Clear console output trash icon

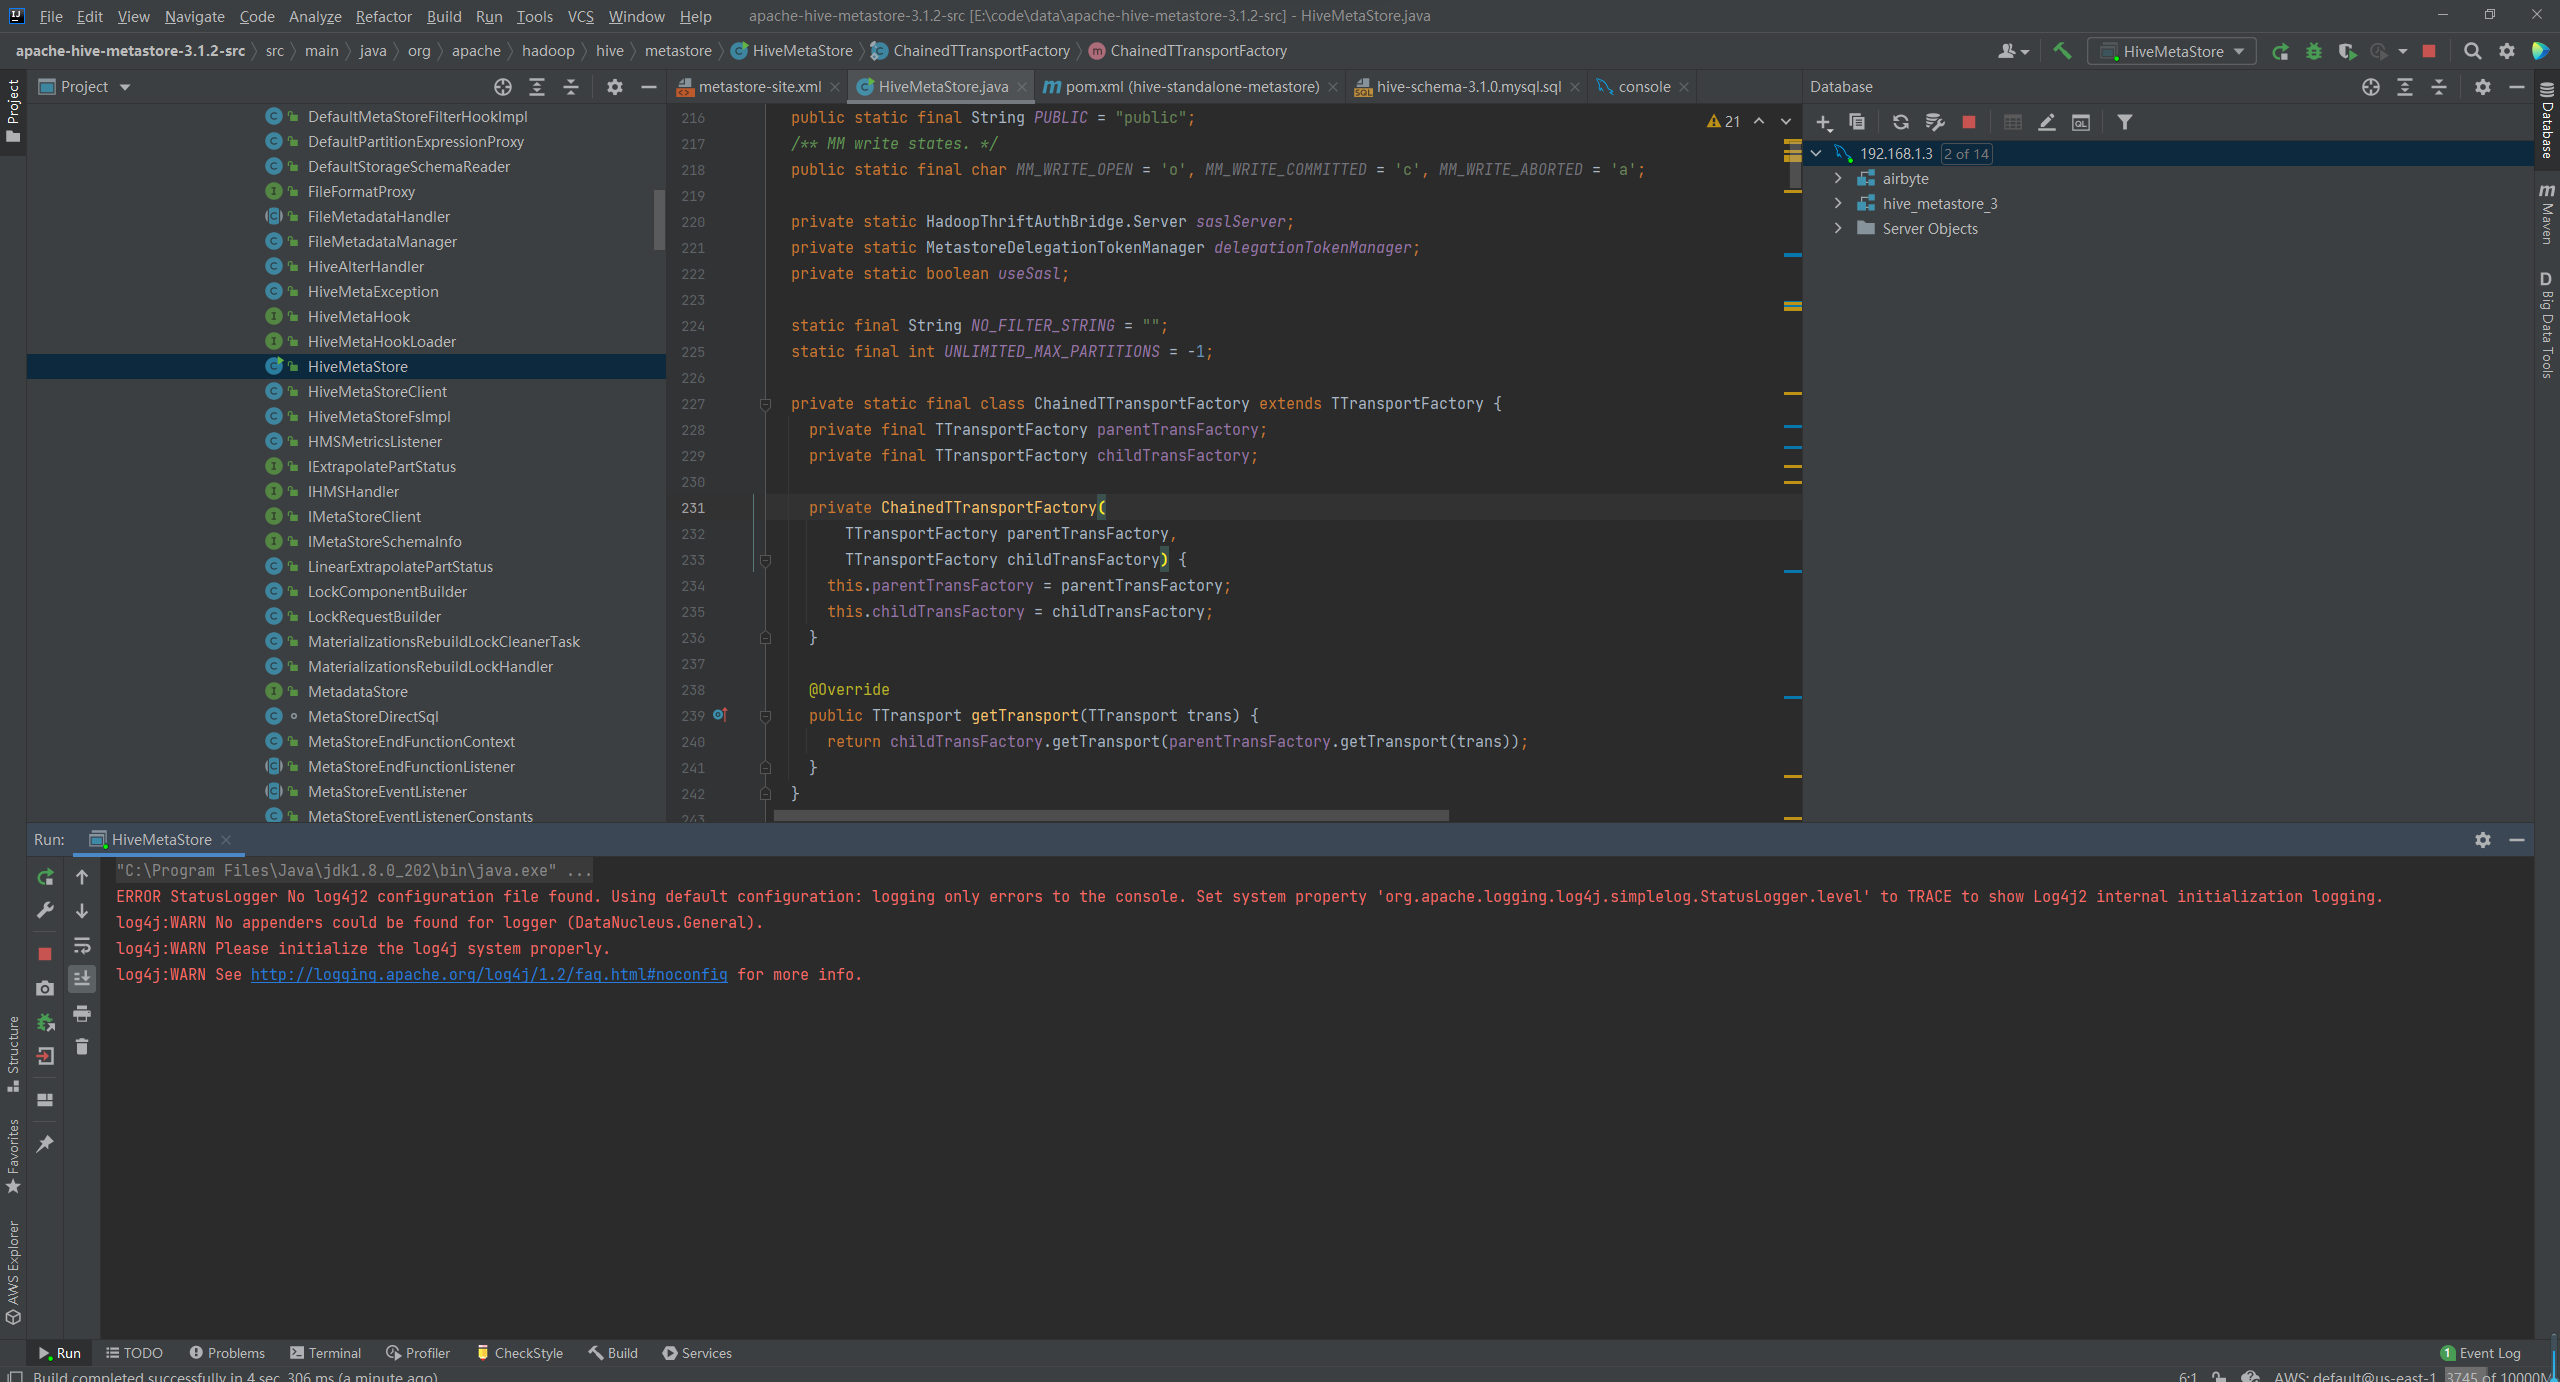click(82, 1047)
